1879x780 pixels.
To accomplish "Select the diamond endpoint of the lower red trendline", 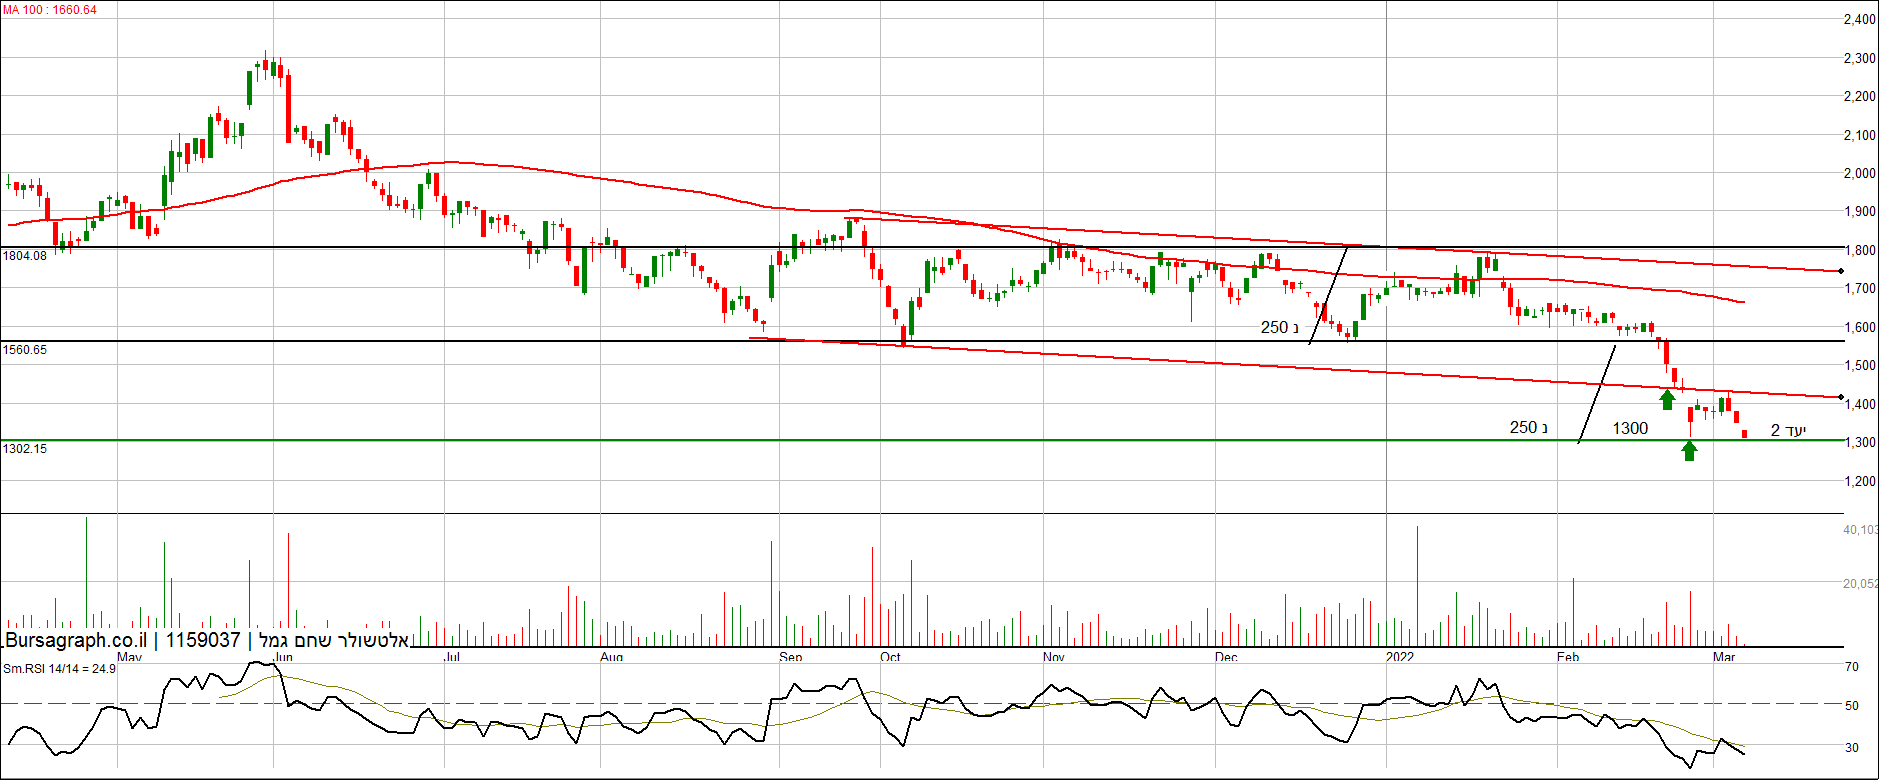I will [1841, 397].
